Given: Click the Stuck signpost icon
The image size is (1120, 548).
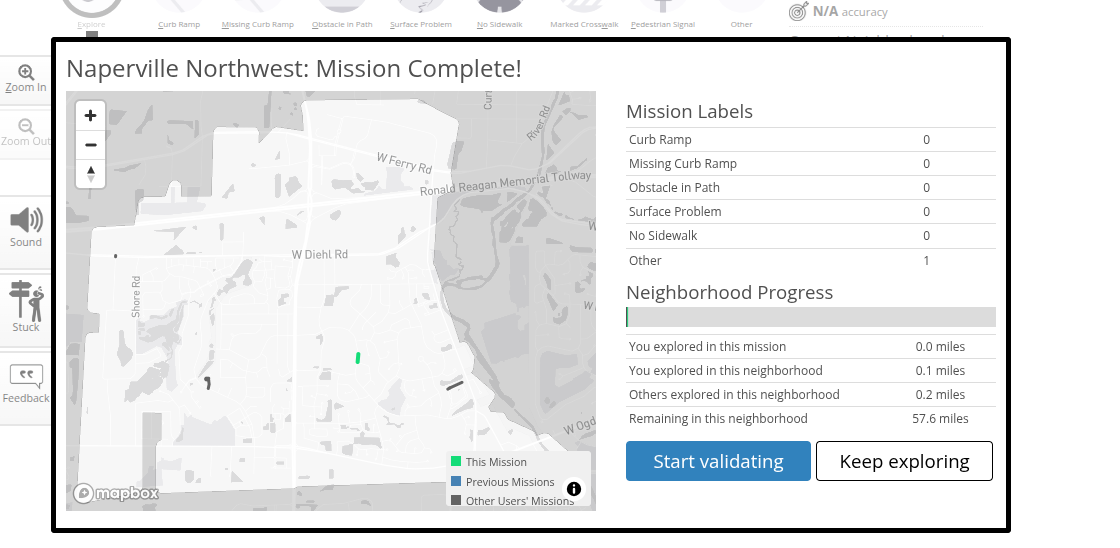Looking at the screenshot, I should coord(26,298).
